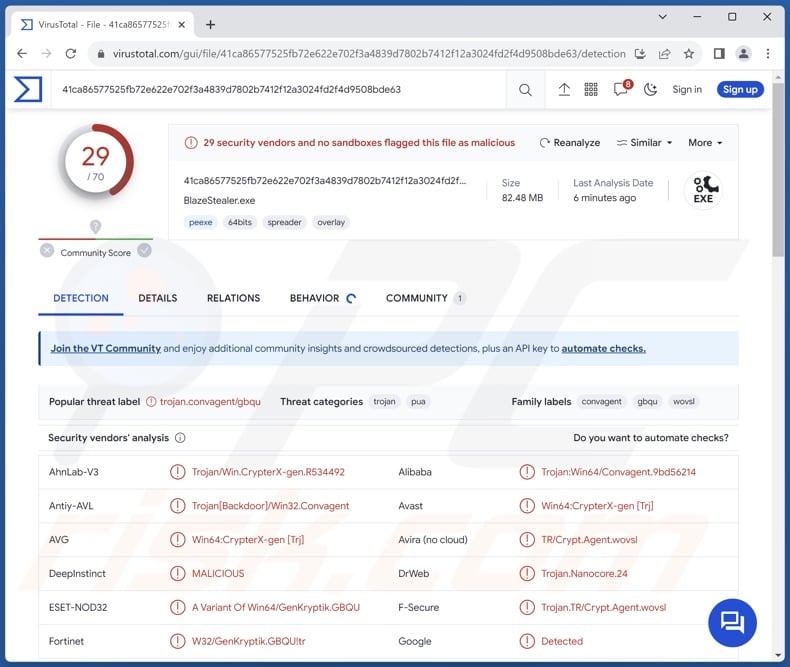
Task: Click the browser address bar URL
Action: coord(368,53)
